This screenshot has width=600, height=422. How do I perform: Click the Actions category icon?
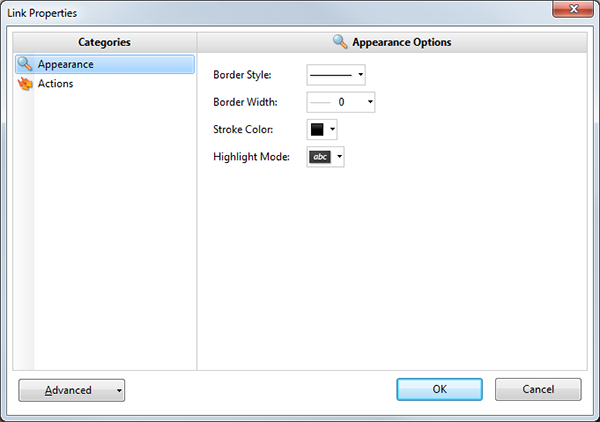point(25,84)
